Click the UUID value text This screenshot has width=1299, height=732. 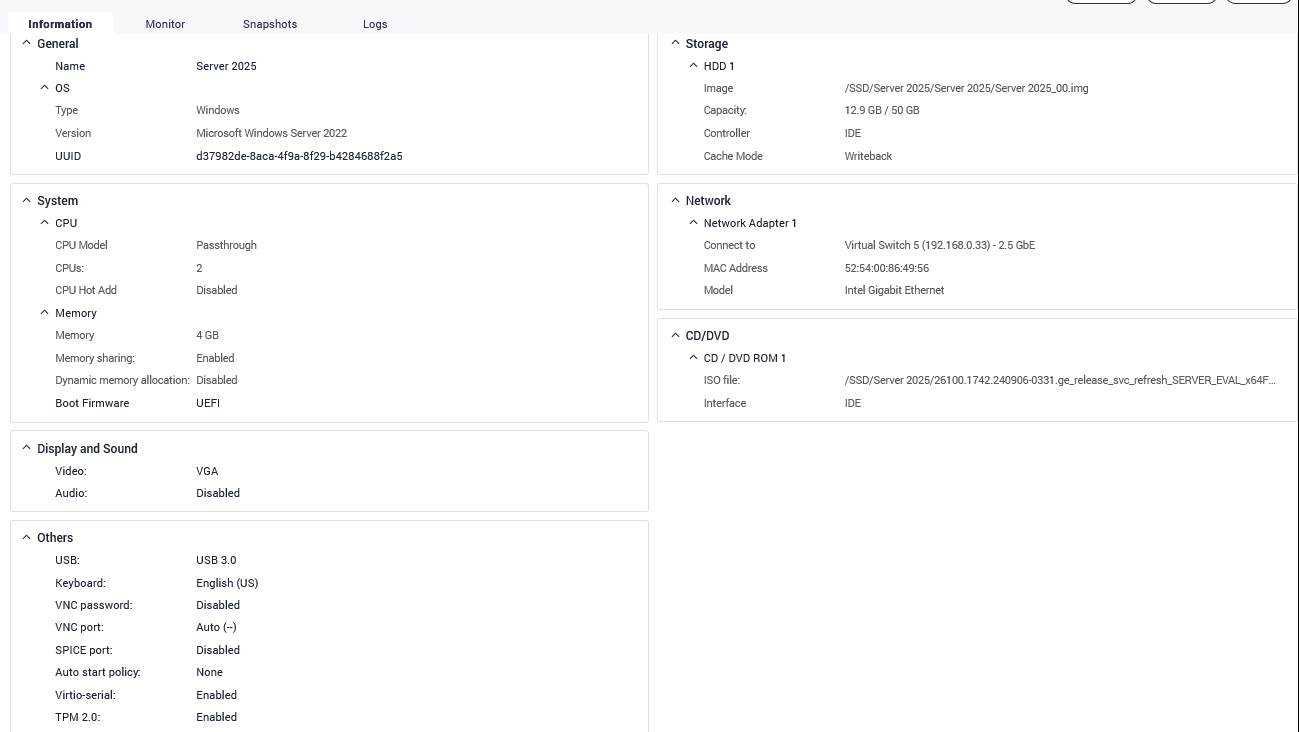(299, 156)
